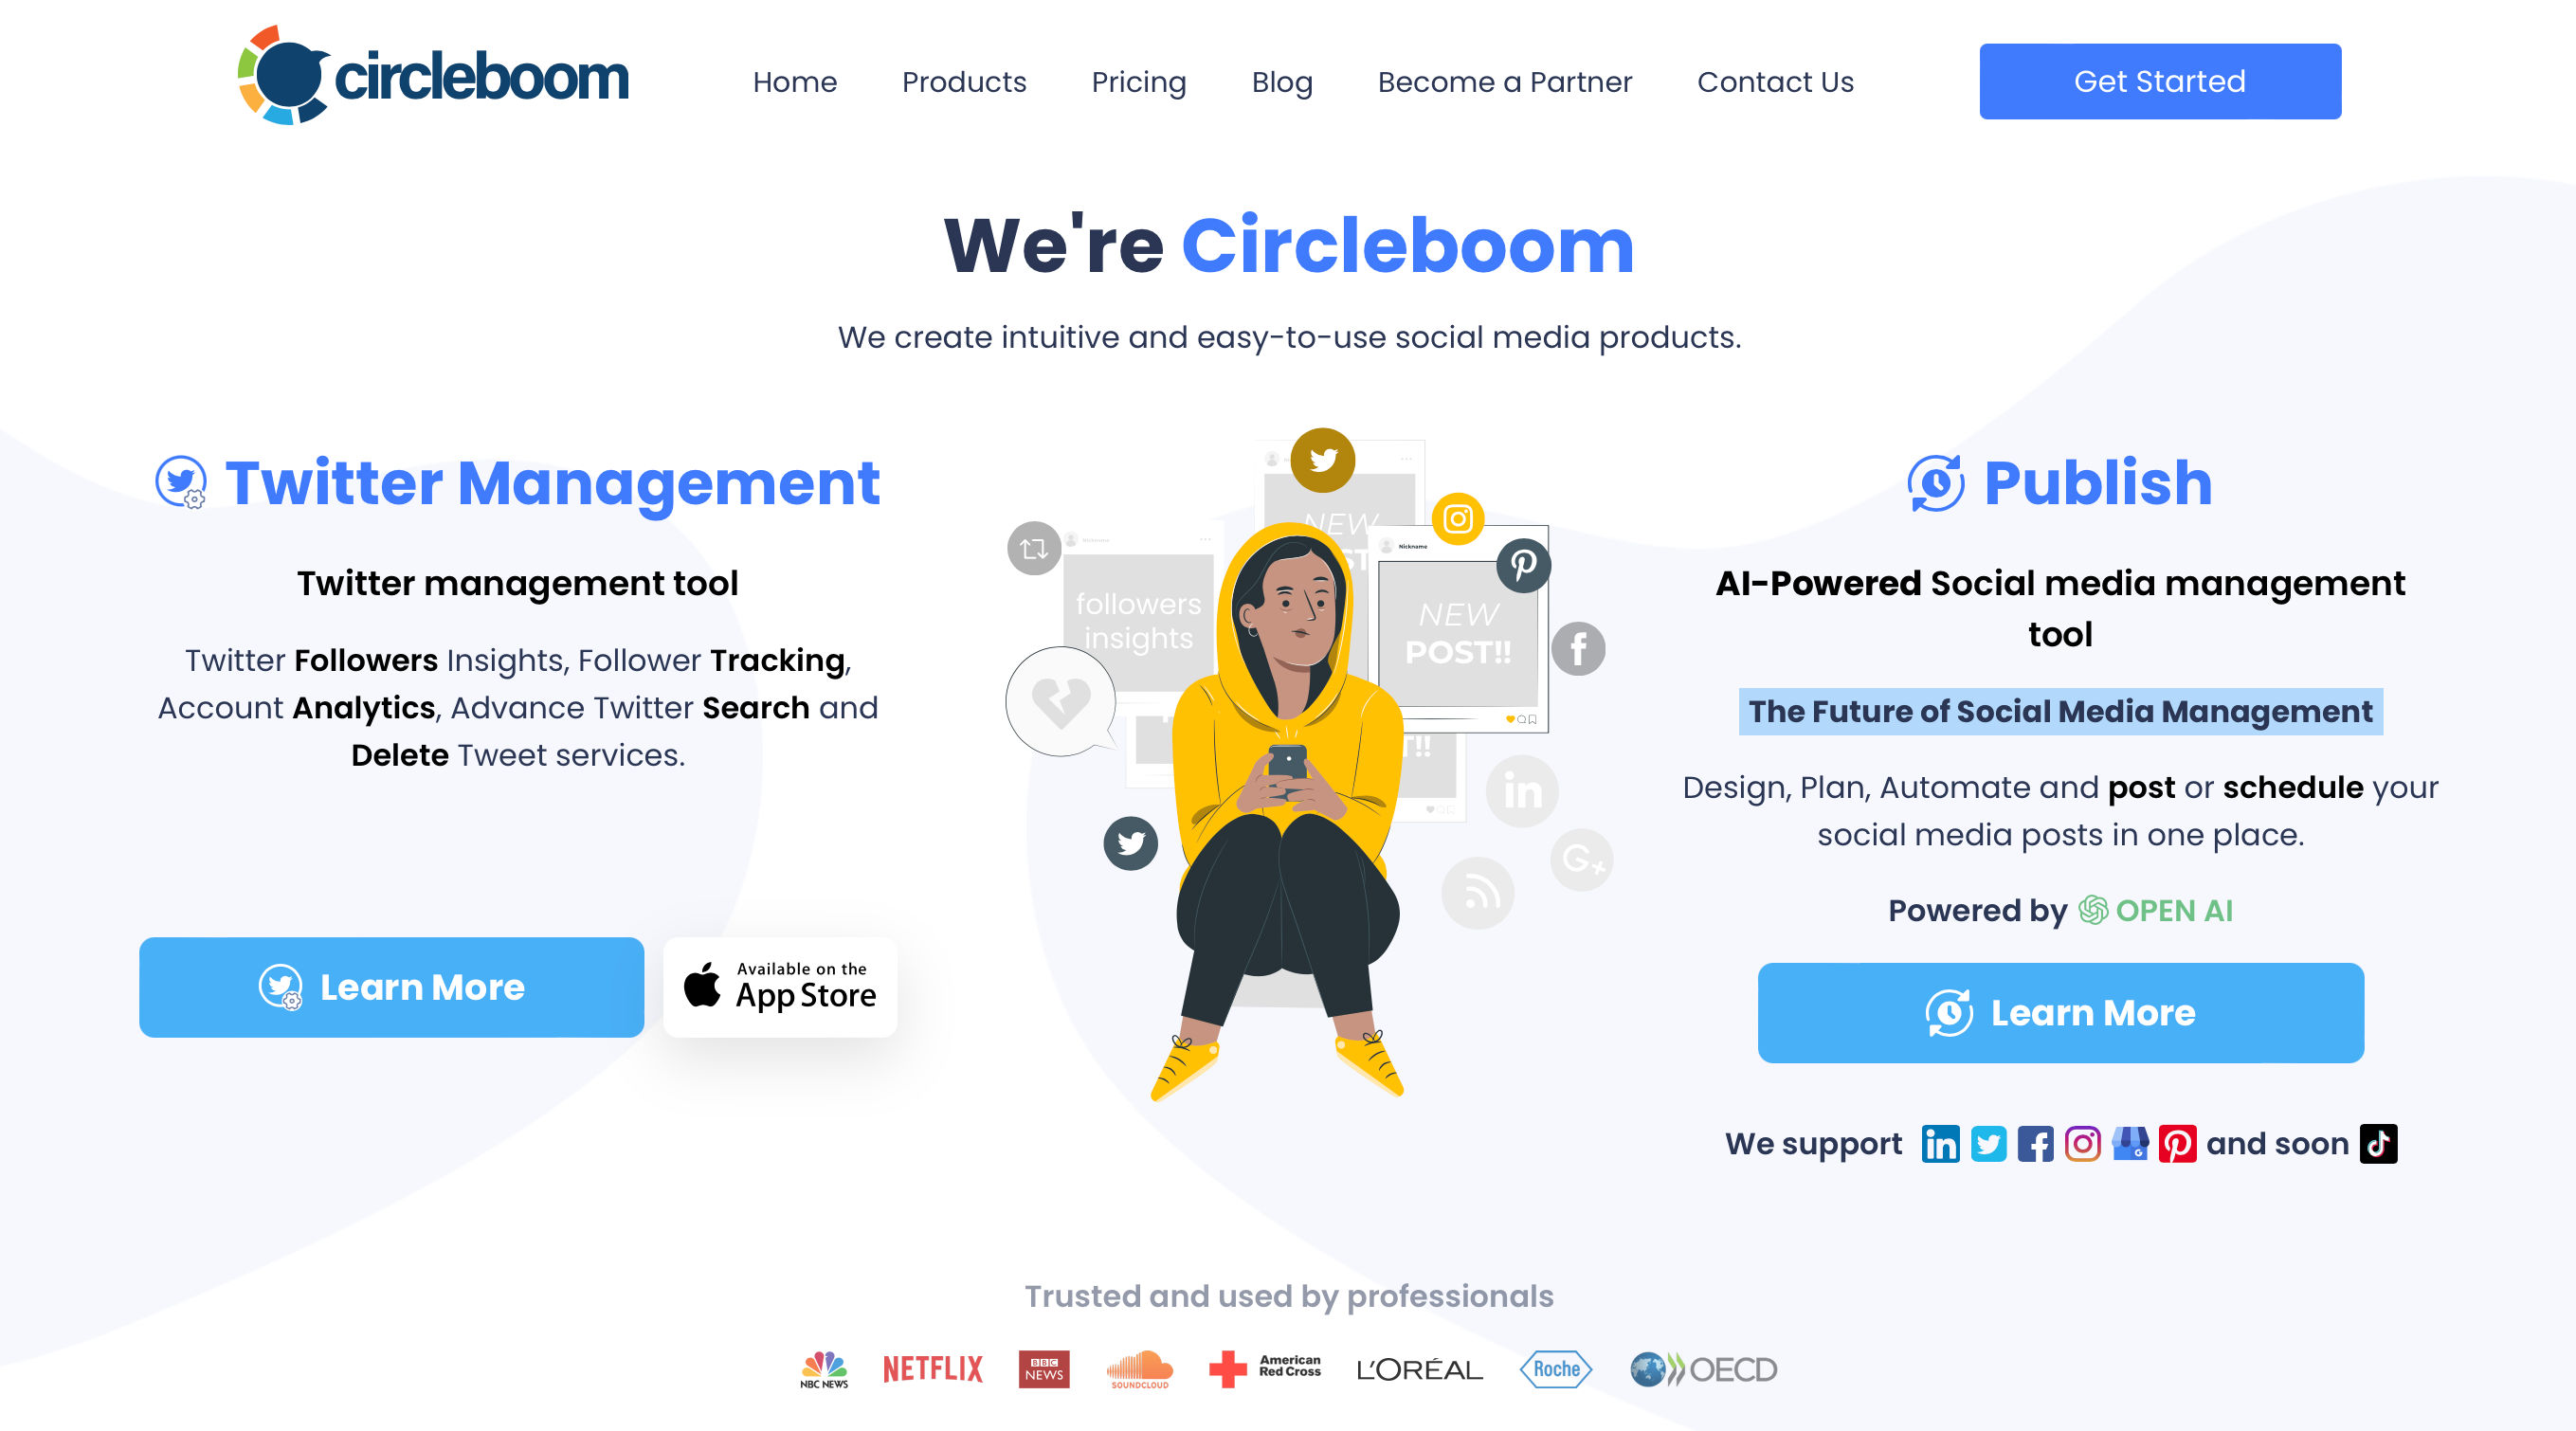Select the Pricing navigation tab
The height and width of the screenshot is (1431, 2576).
[1136, 82]
